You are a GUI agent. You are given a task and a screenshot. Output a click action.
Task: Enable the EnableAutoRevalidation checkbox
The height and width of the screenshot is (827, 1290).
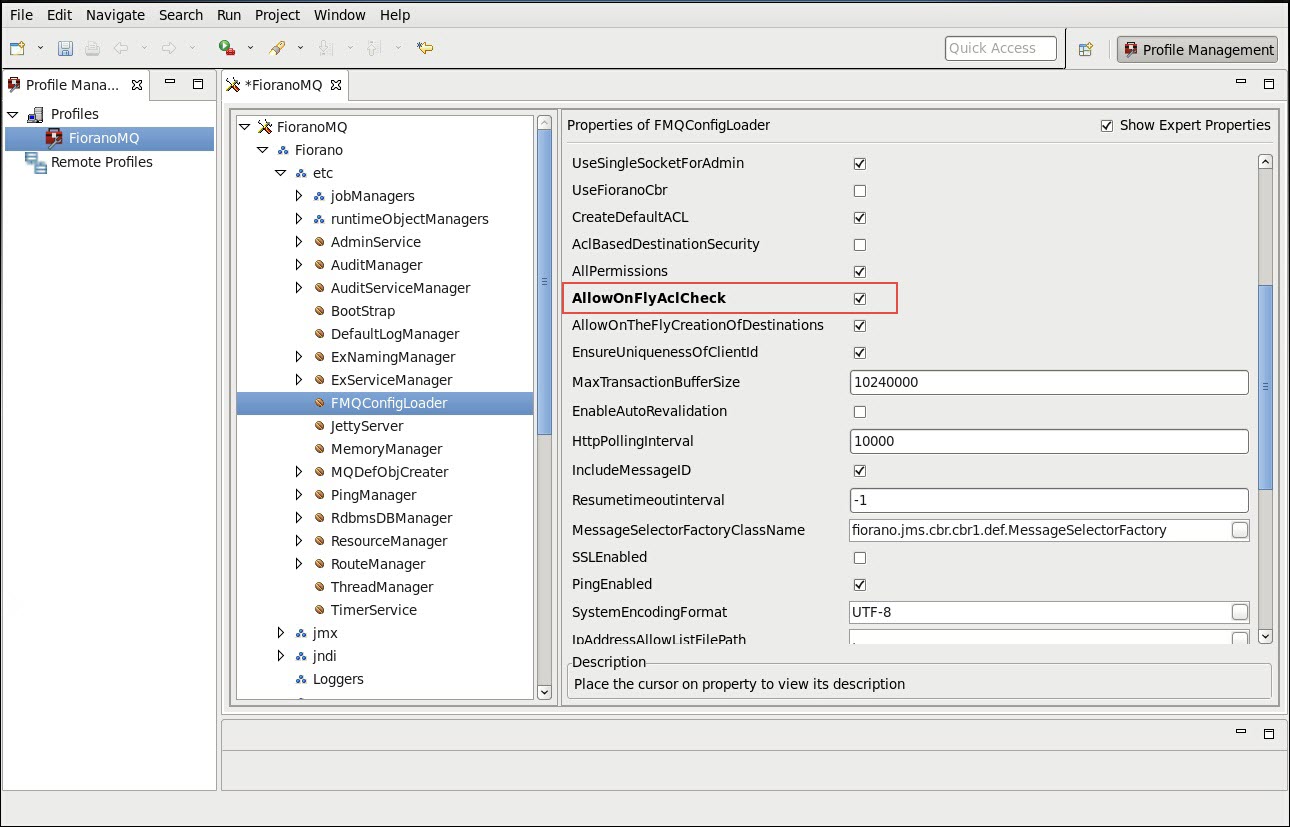(x=860, y=412)
